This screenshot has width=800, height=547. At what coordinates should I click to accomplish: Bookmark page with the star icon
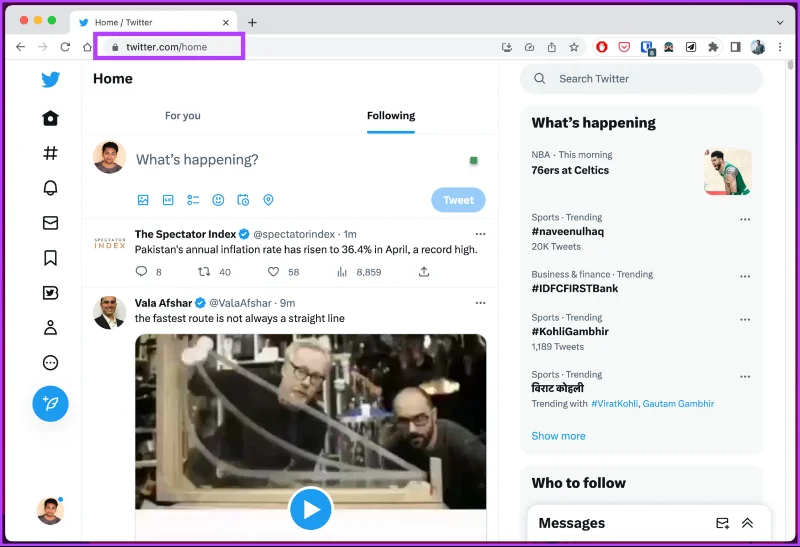(x=574, y=47)
